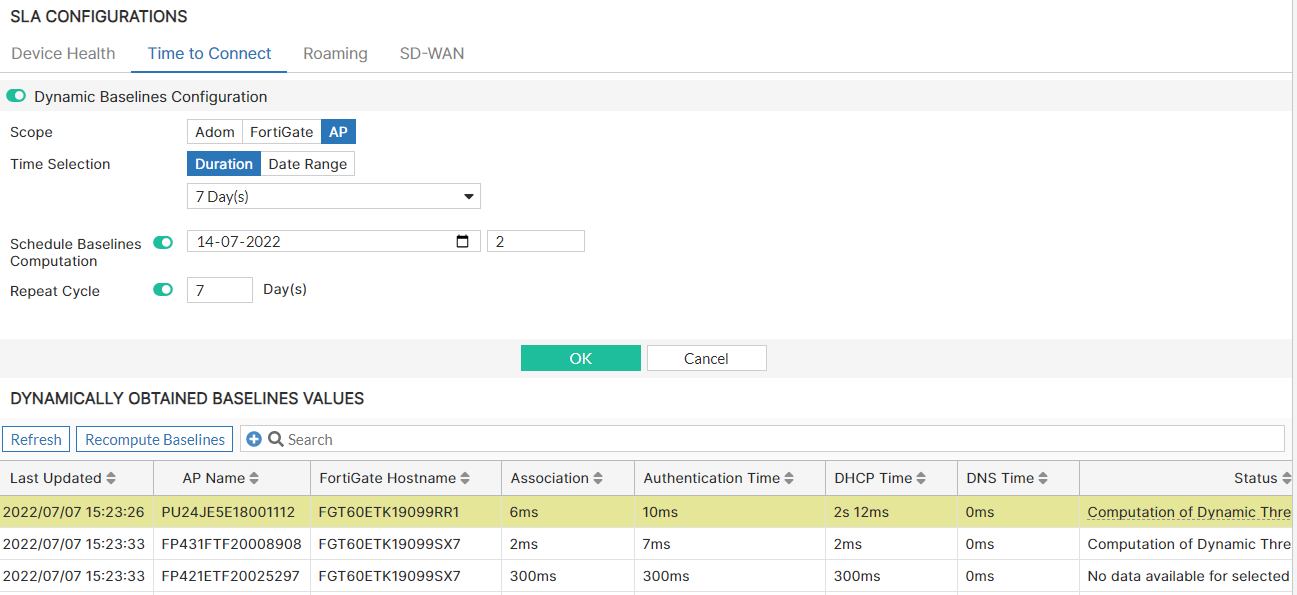Image resolution: width=1297 pixels, height=595 pixels.
Task: Select Adom scope option
Action: click(x=215, y=132)
